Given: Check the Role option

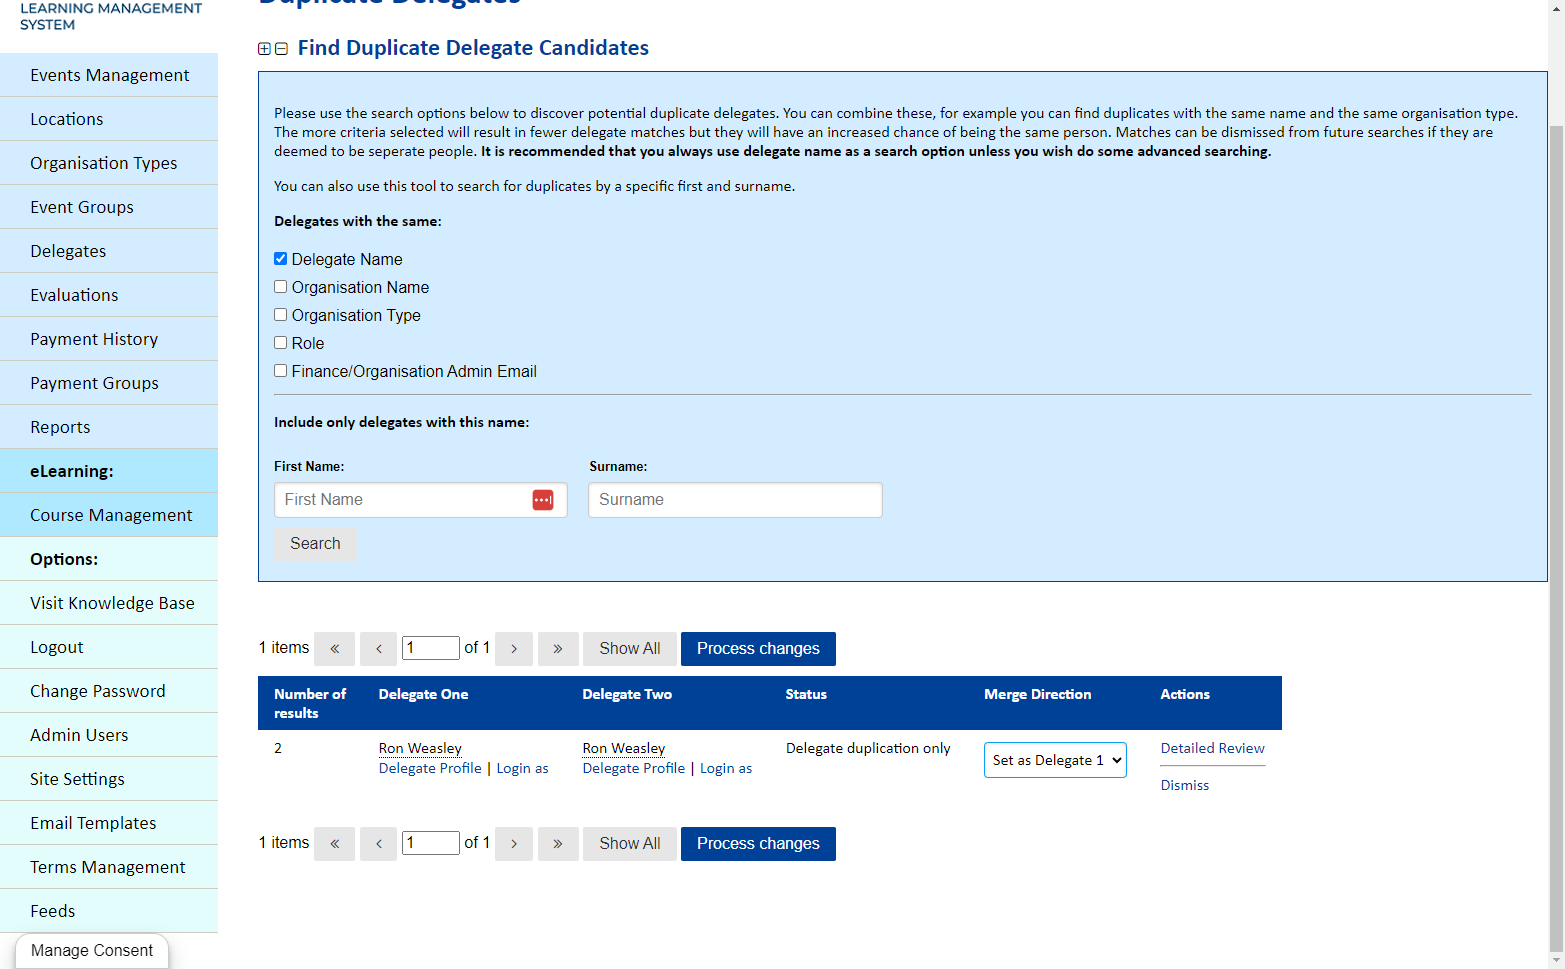Looking at the screenshot, I should coord(281,343).
